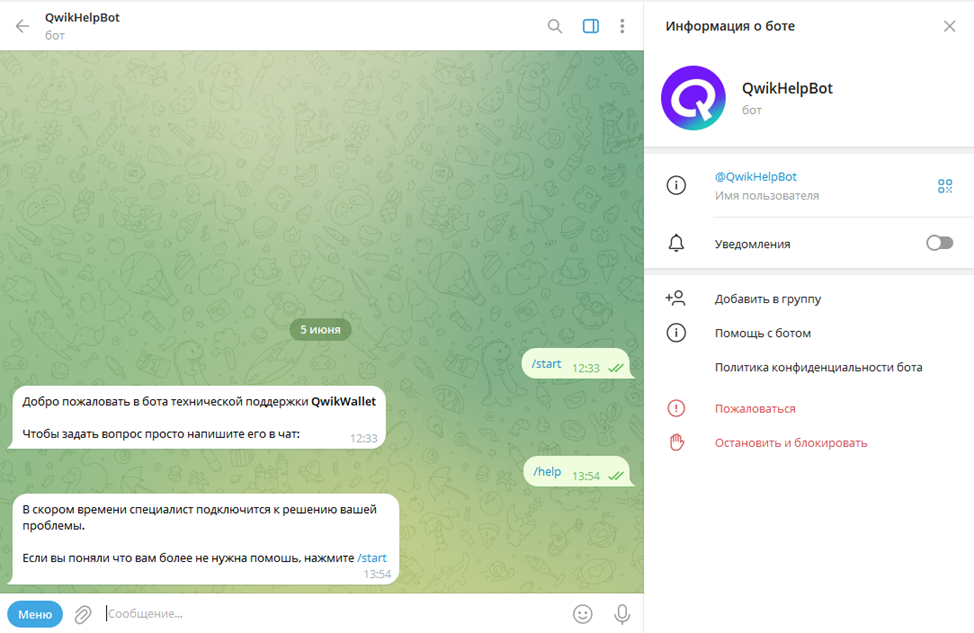Click the add-person icon
Image resolution: width=974 pixels, height=633 pixels.
tap(675, 298)
